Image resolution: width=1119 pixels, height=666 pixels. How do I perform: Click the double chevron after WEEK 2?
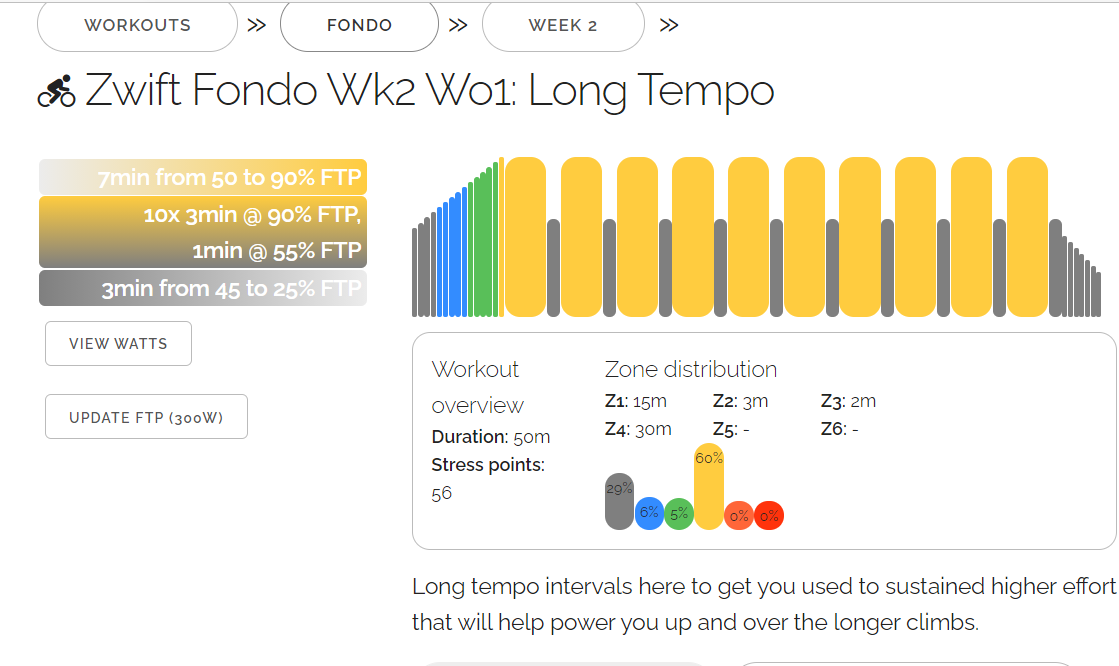coord(669,25)
